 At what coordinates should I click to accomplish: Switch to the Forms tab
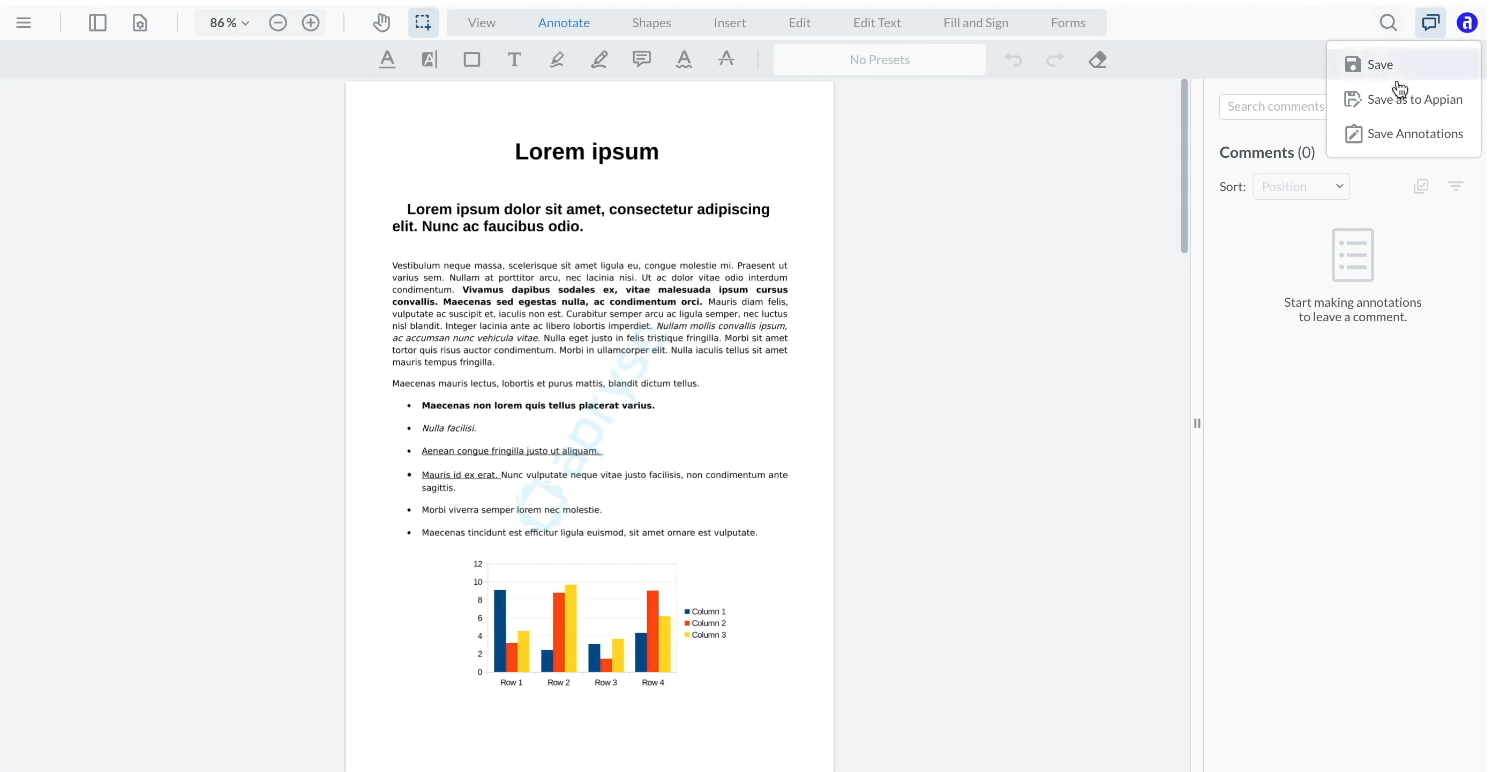click(x=1068, y=22)
